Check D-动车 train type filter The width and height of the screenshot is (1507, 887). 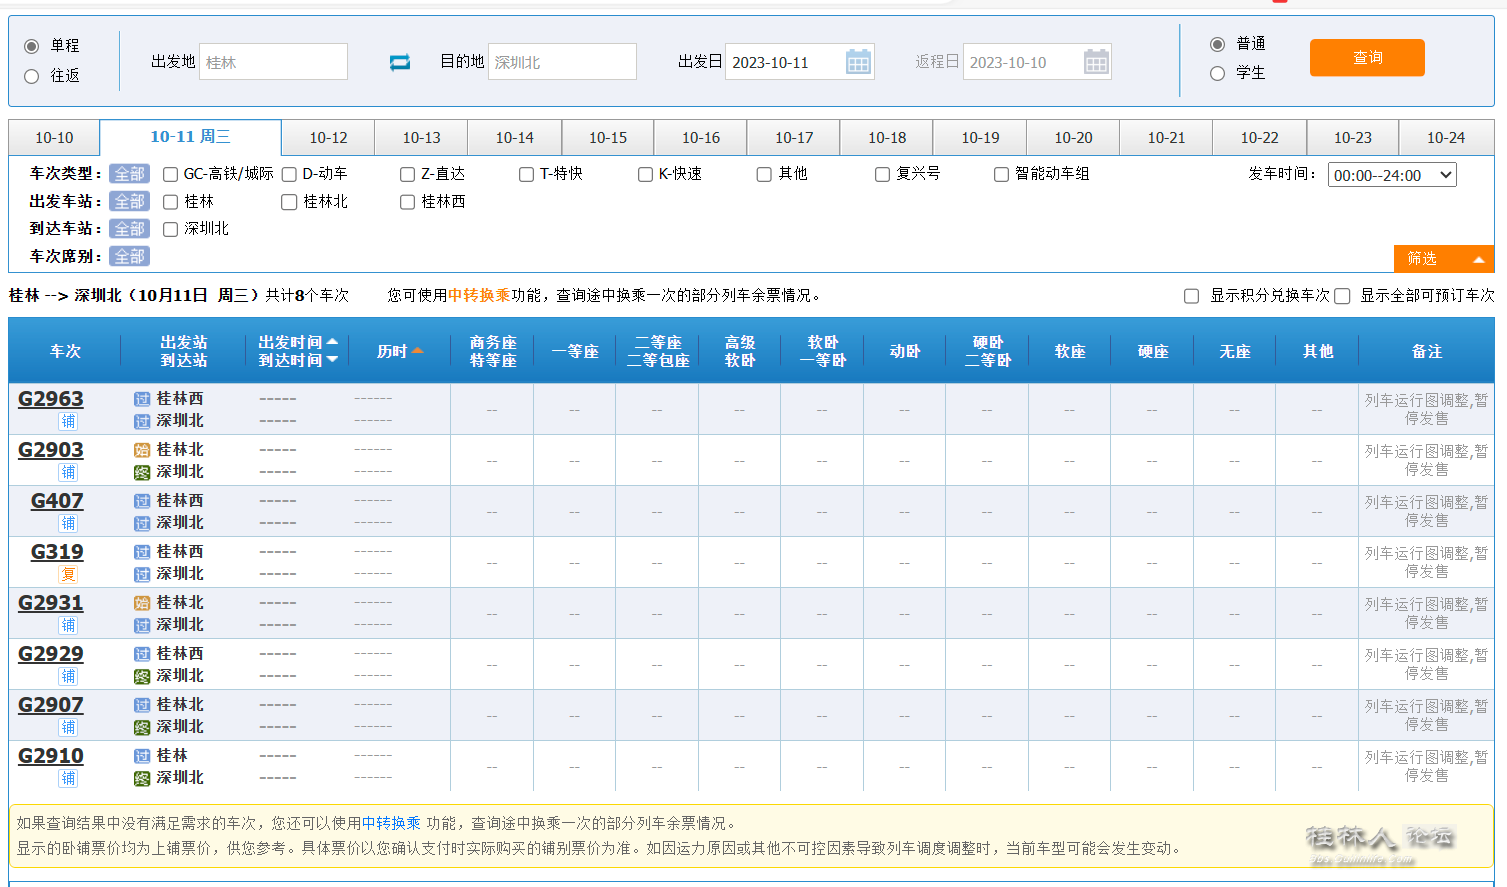[289, 174]
